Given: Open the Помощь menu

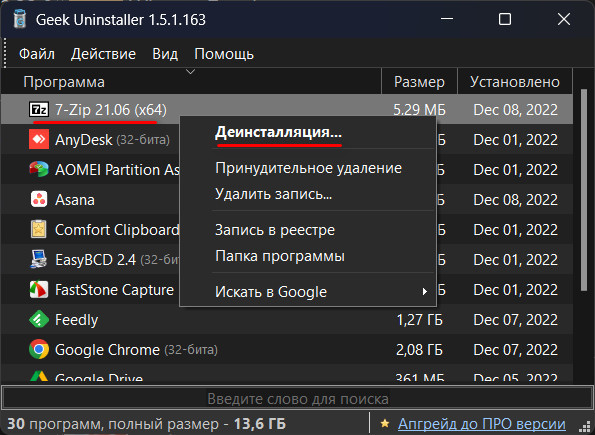Looking at the screenshot, I should [224, 54].
